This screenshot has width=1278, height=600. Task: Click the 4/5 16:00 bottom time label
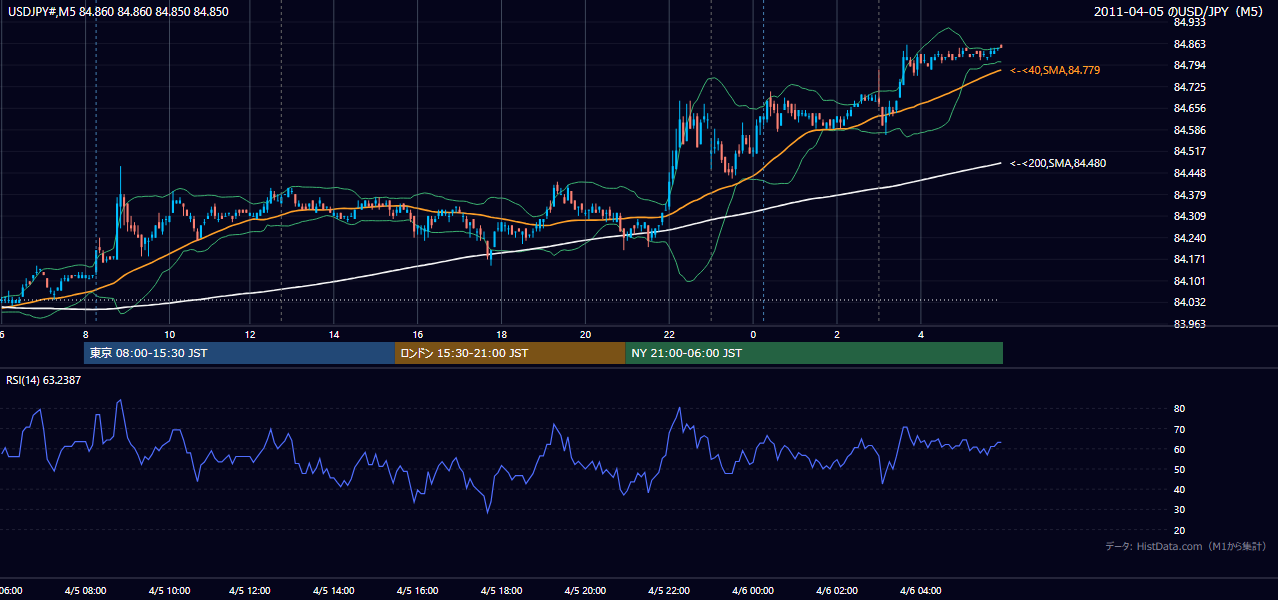417,591
